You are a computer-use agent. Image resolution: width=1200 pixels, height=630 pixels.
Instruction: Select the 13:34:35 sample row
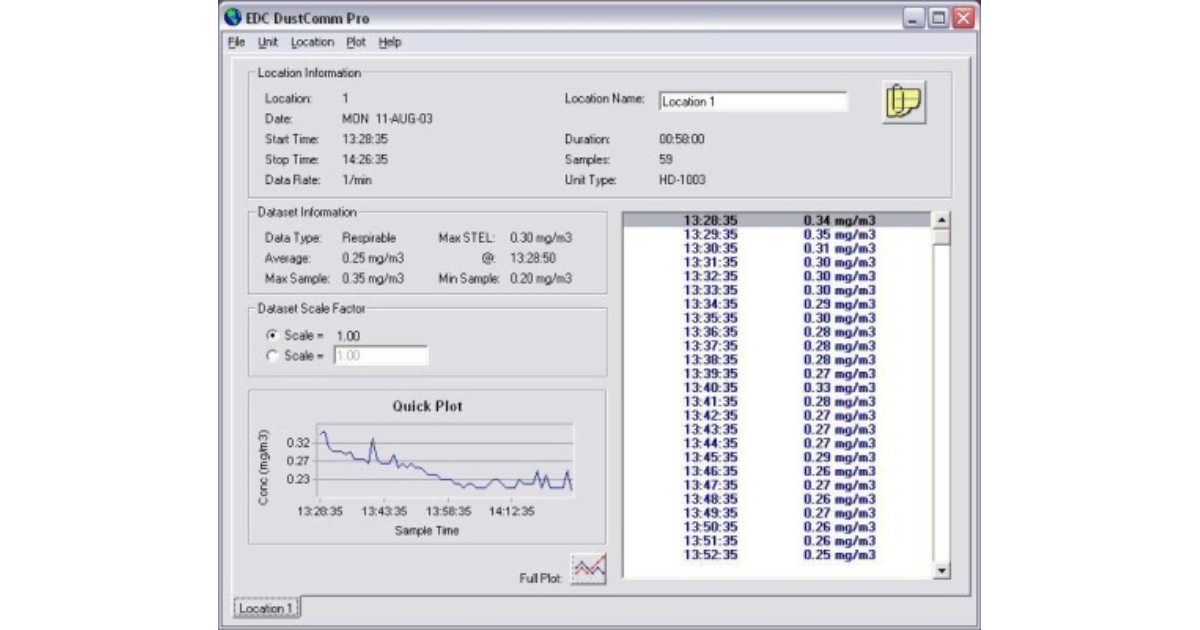point(778,304)
